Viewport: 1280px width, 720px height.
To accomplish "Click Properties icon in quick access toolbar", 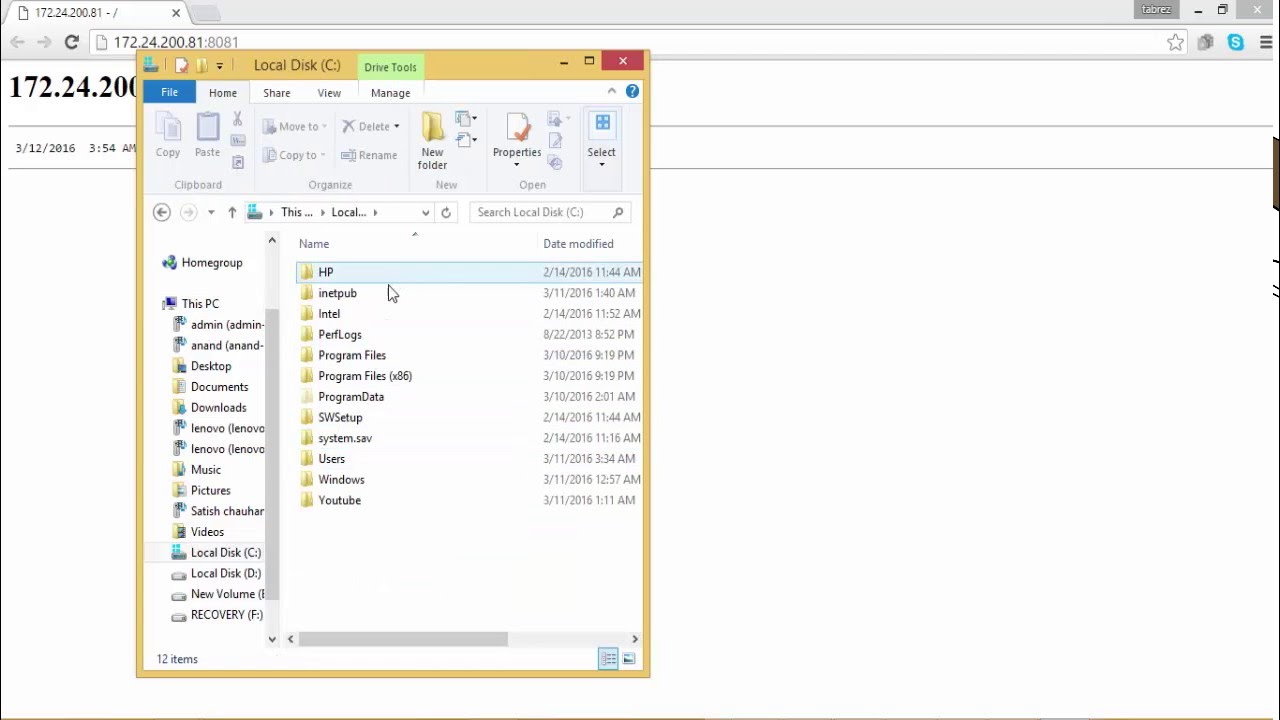I will pyautogui.click(x=181, y=65).
